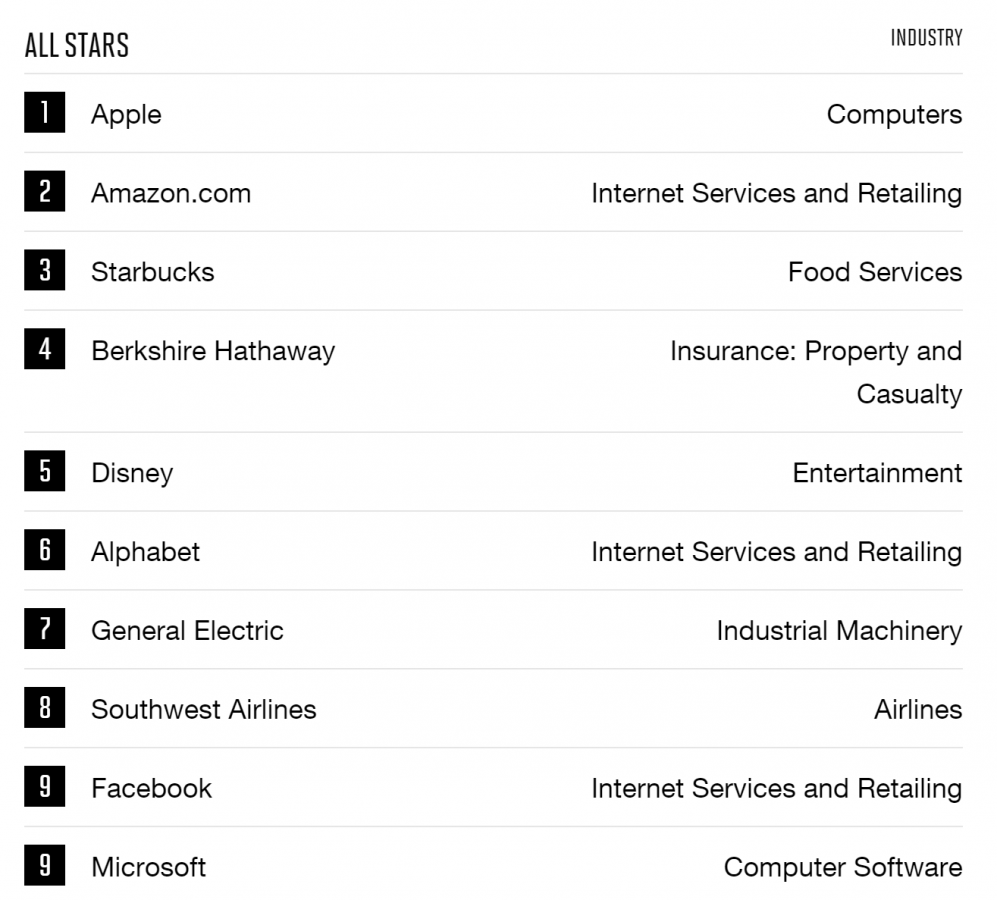Select the Microsoft company name
997x900 pixels.
pos(148,868)
